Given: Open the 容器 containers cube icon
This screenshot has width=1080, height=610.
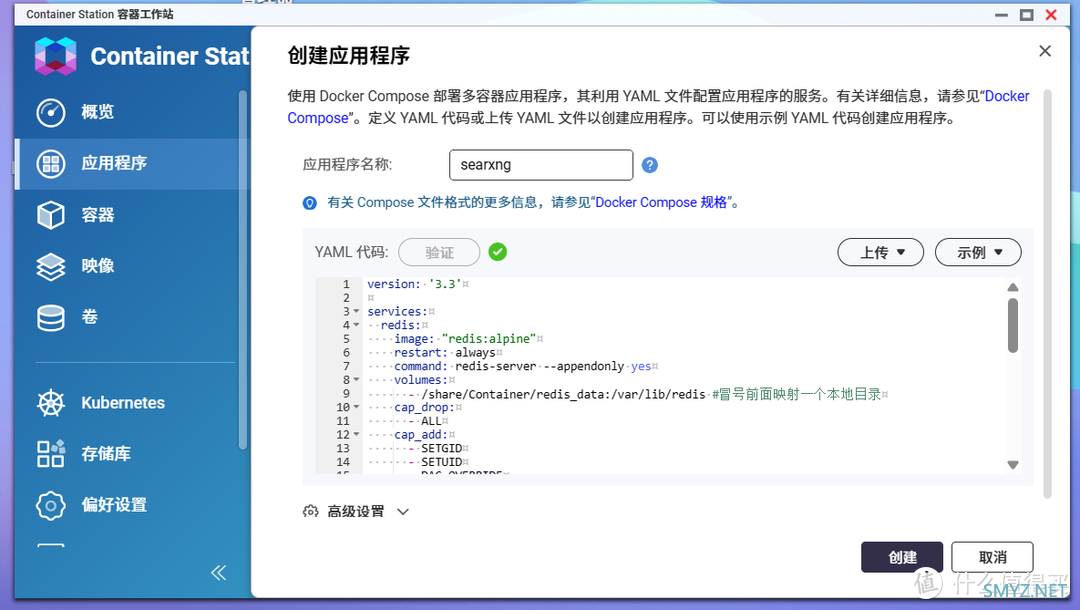Looking at the screenshot, I should (x=51, y=215).
